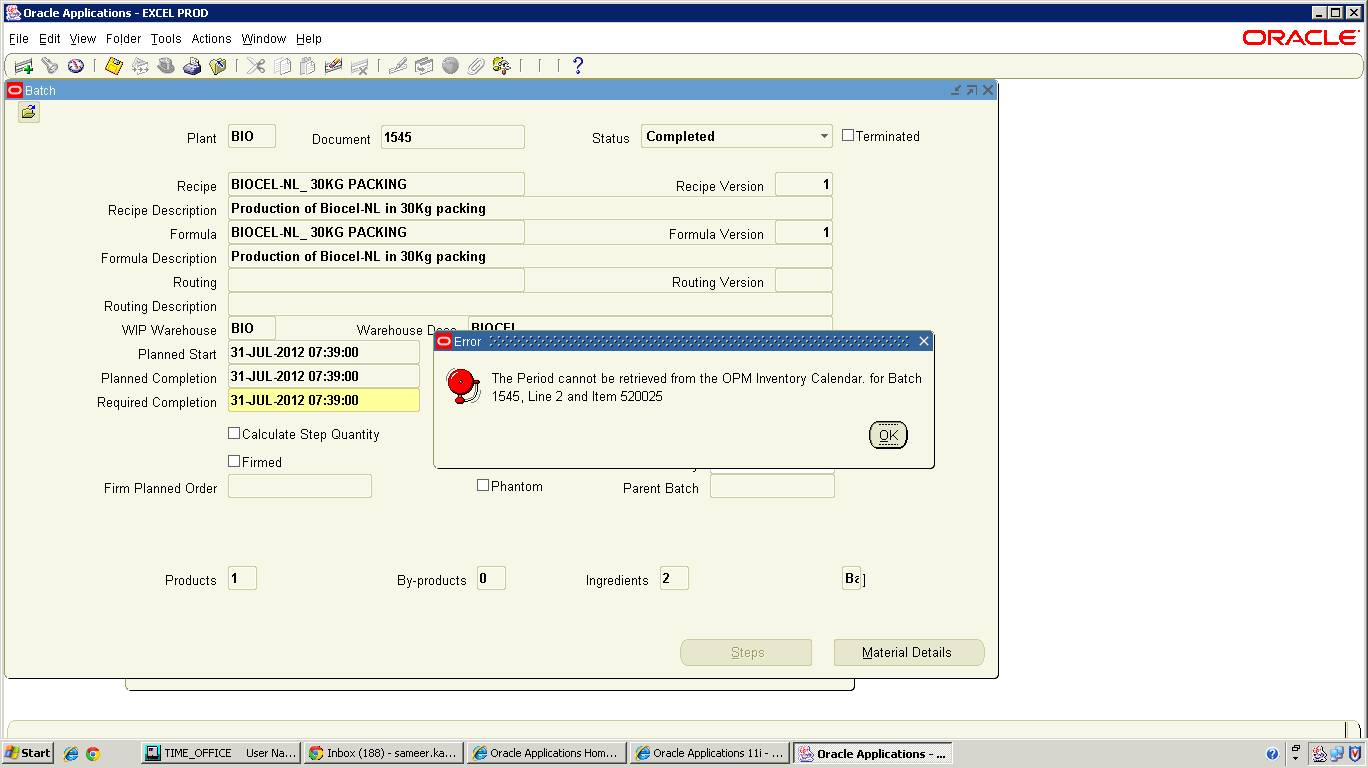Click the Save diskette toolbar icon

click(113, 66)
